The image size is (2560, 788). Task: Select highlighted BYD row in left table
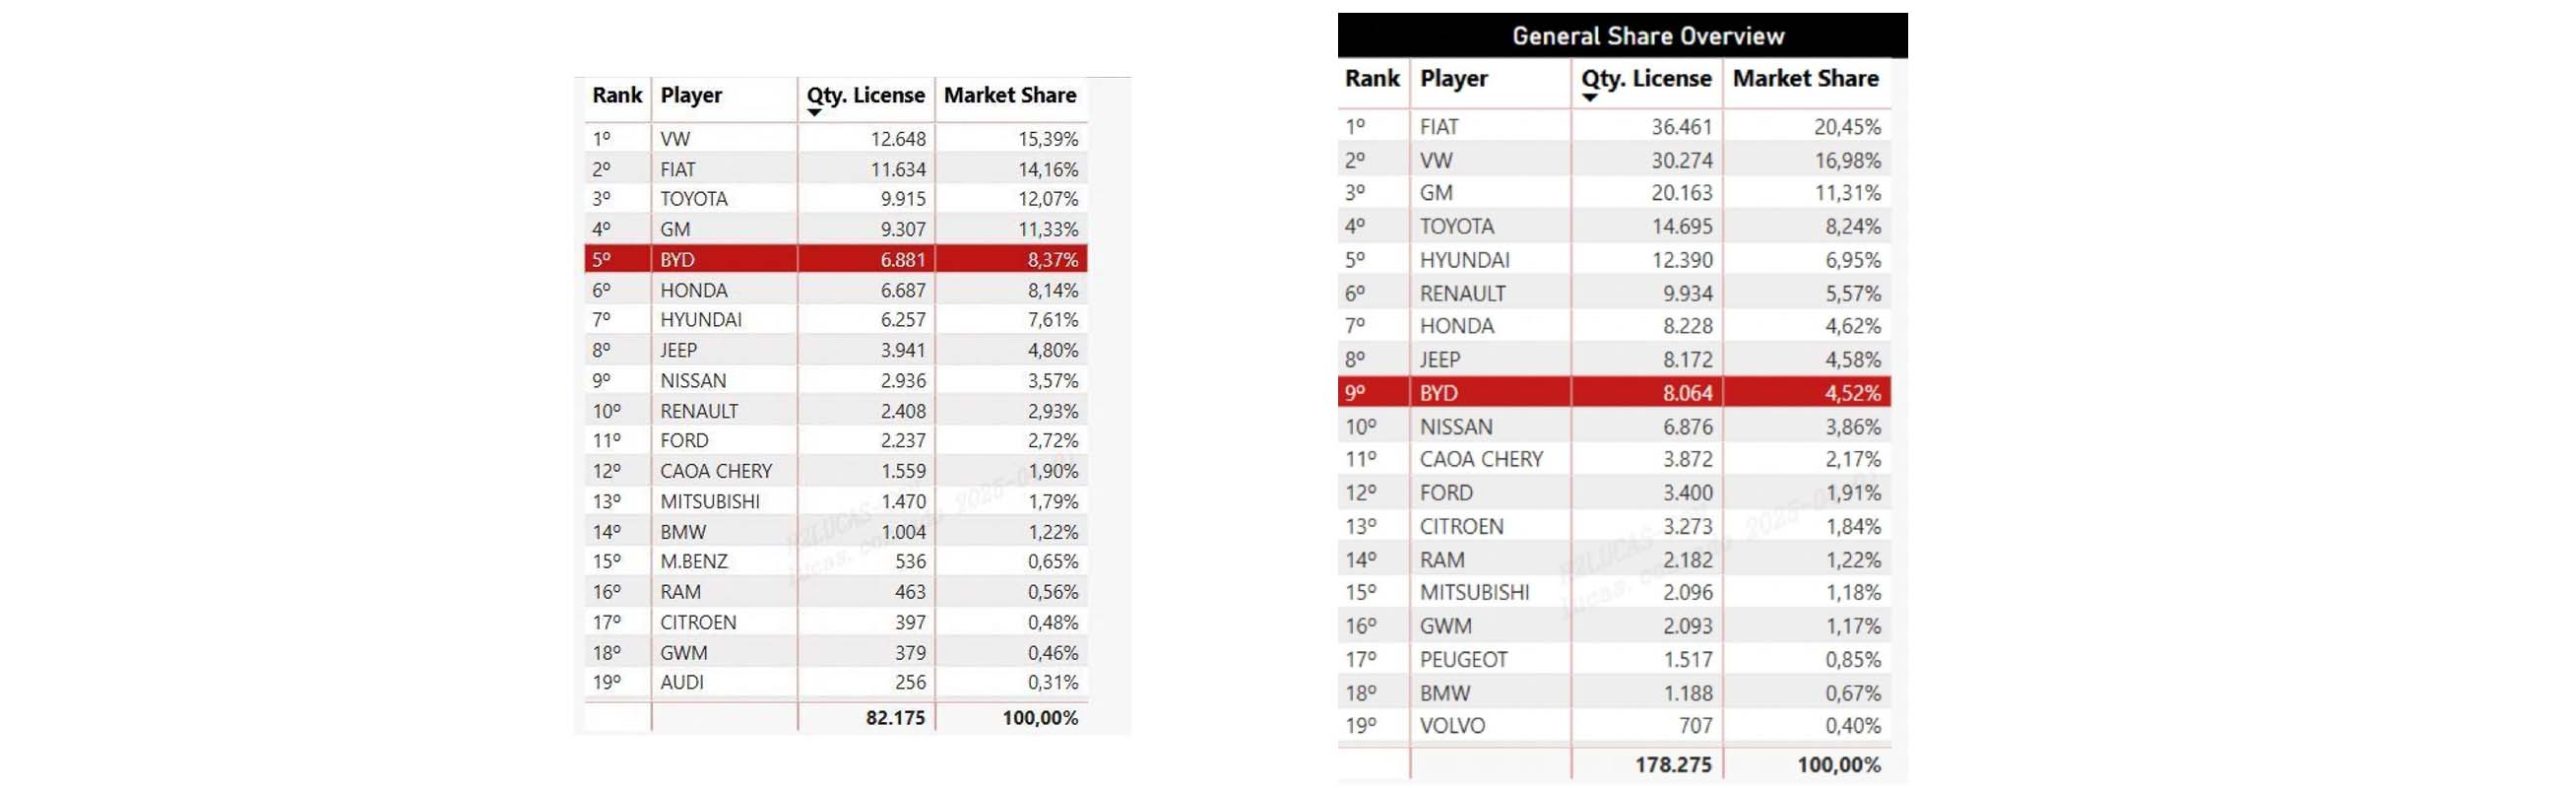[835, 260]
